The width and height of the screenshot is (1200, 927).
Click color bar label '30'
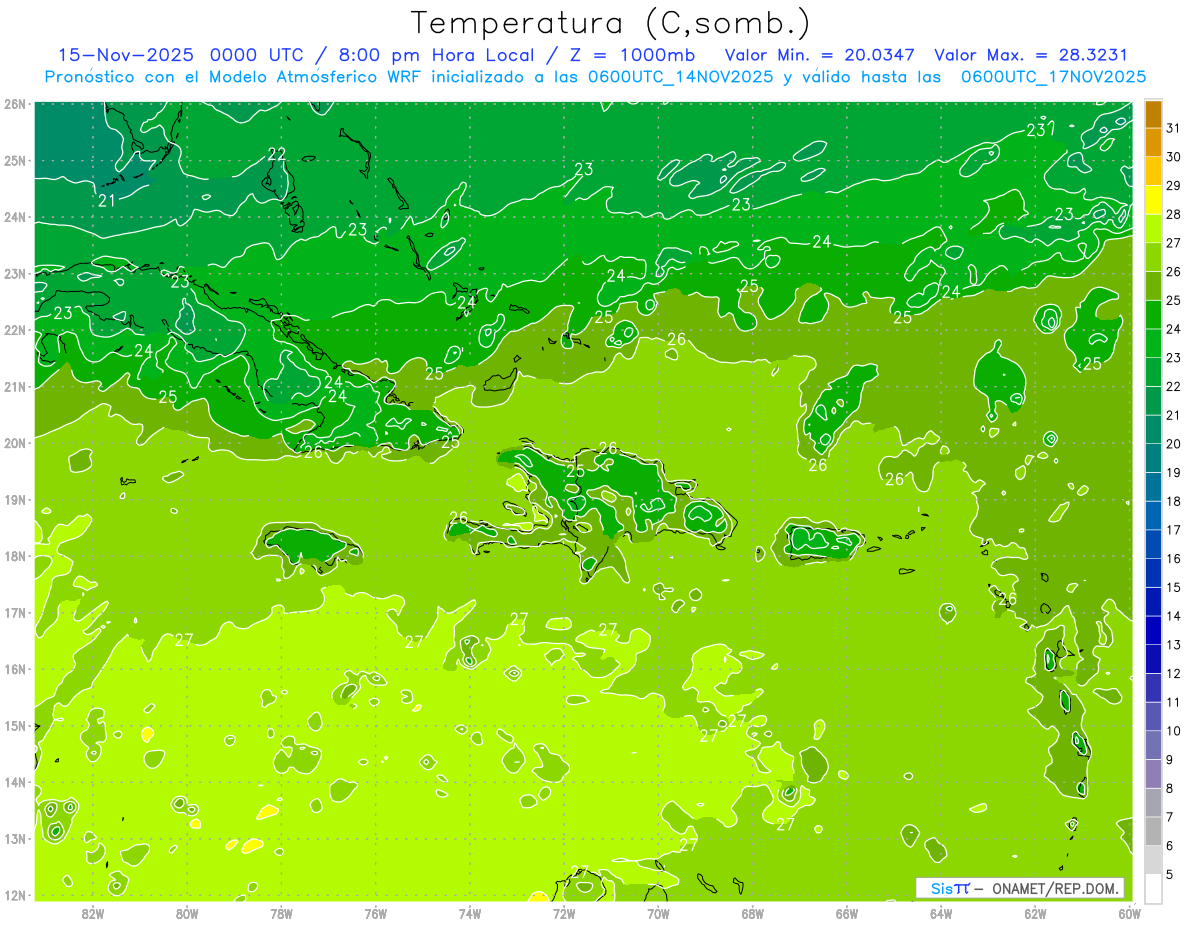click(1173, 157)
